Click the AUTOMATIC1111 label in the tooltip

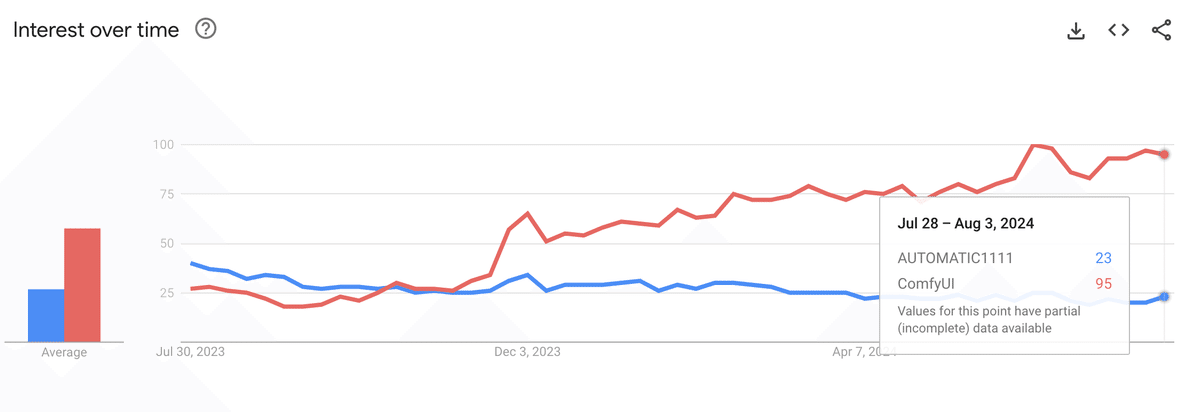(955, 258)
